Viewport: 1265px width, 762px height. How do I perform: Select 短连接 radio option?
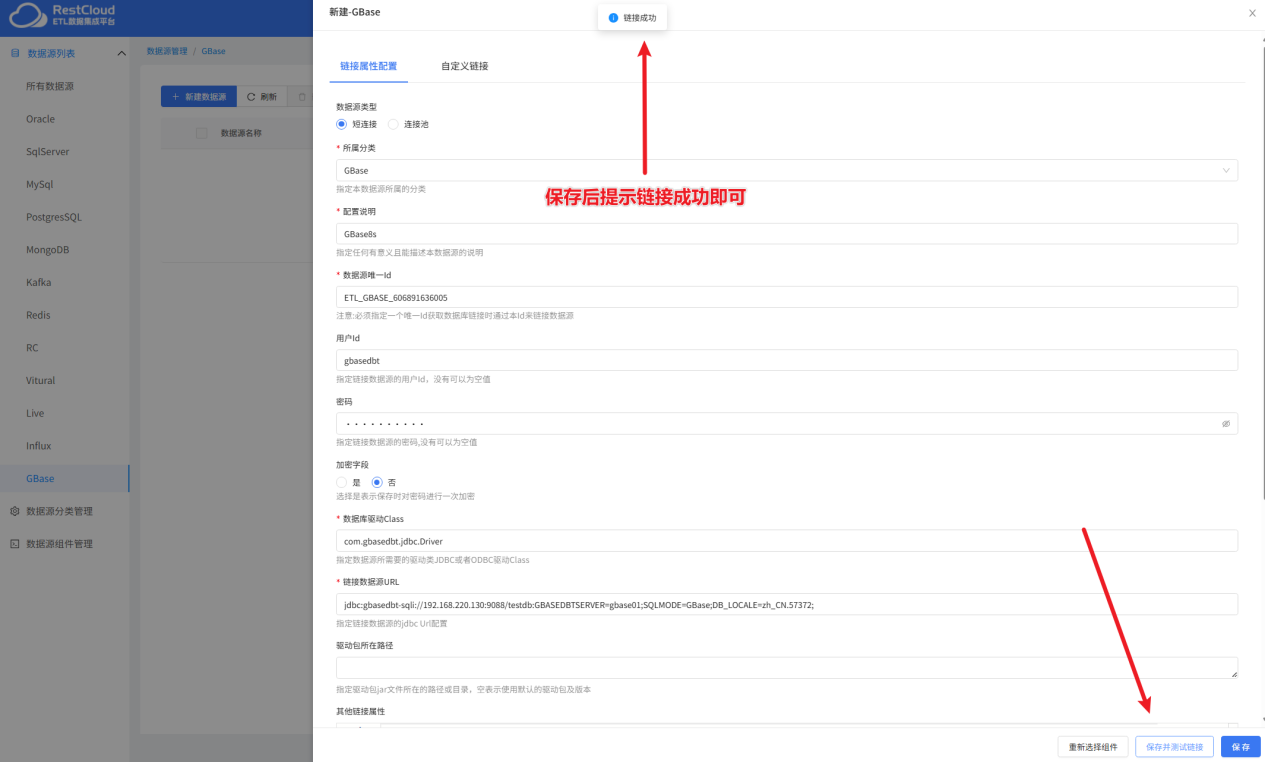coord(342,124)
